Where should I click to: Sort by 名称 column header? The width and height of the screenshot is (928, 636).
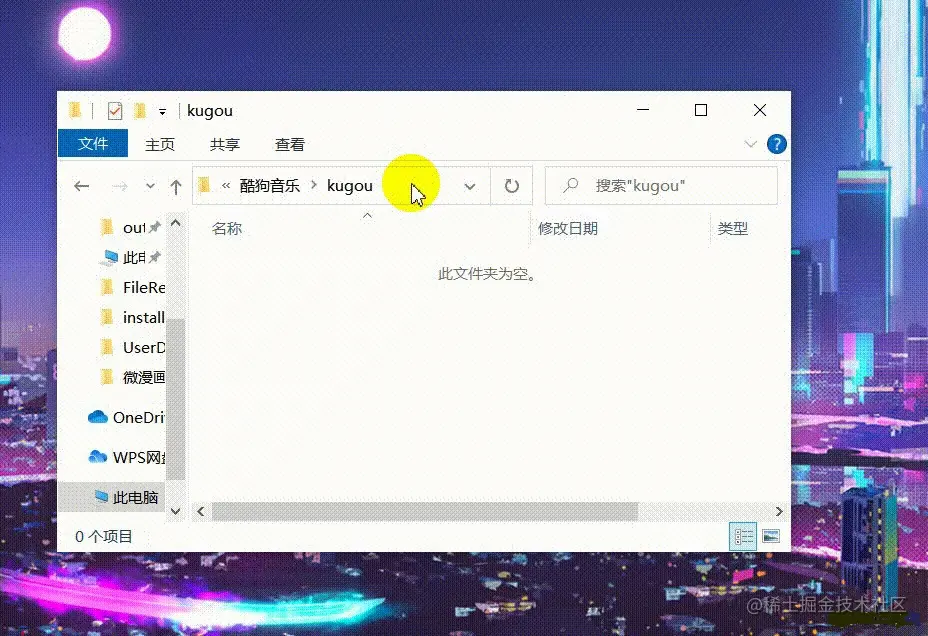point(227,228)
